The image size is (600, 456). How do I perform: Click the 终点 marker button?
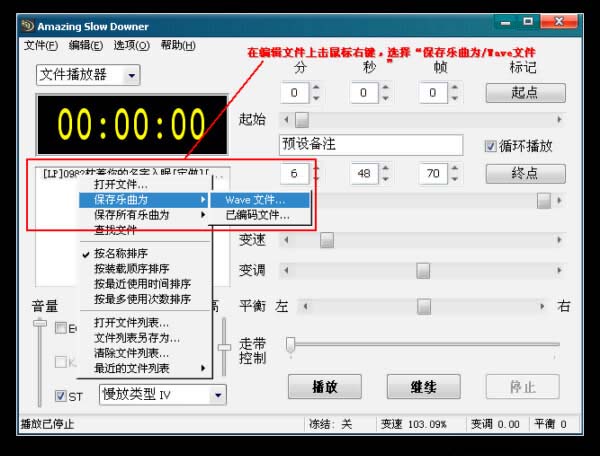click(525, 174)
